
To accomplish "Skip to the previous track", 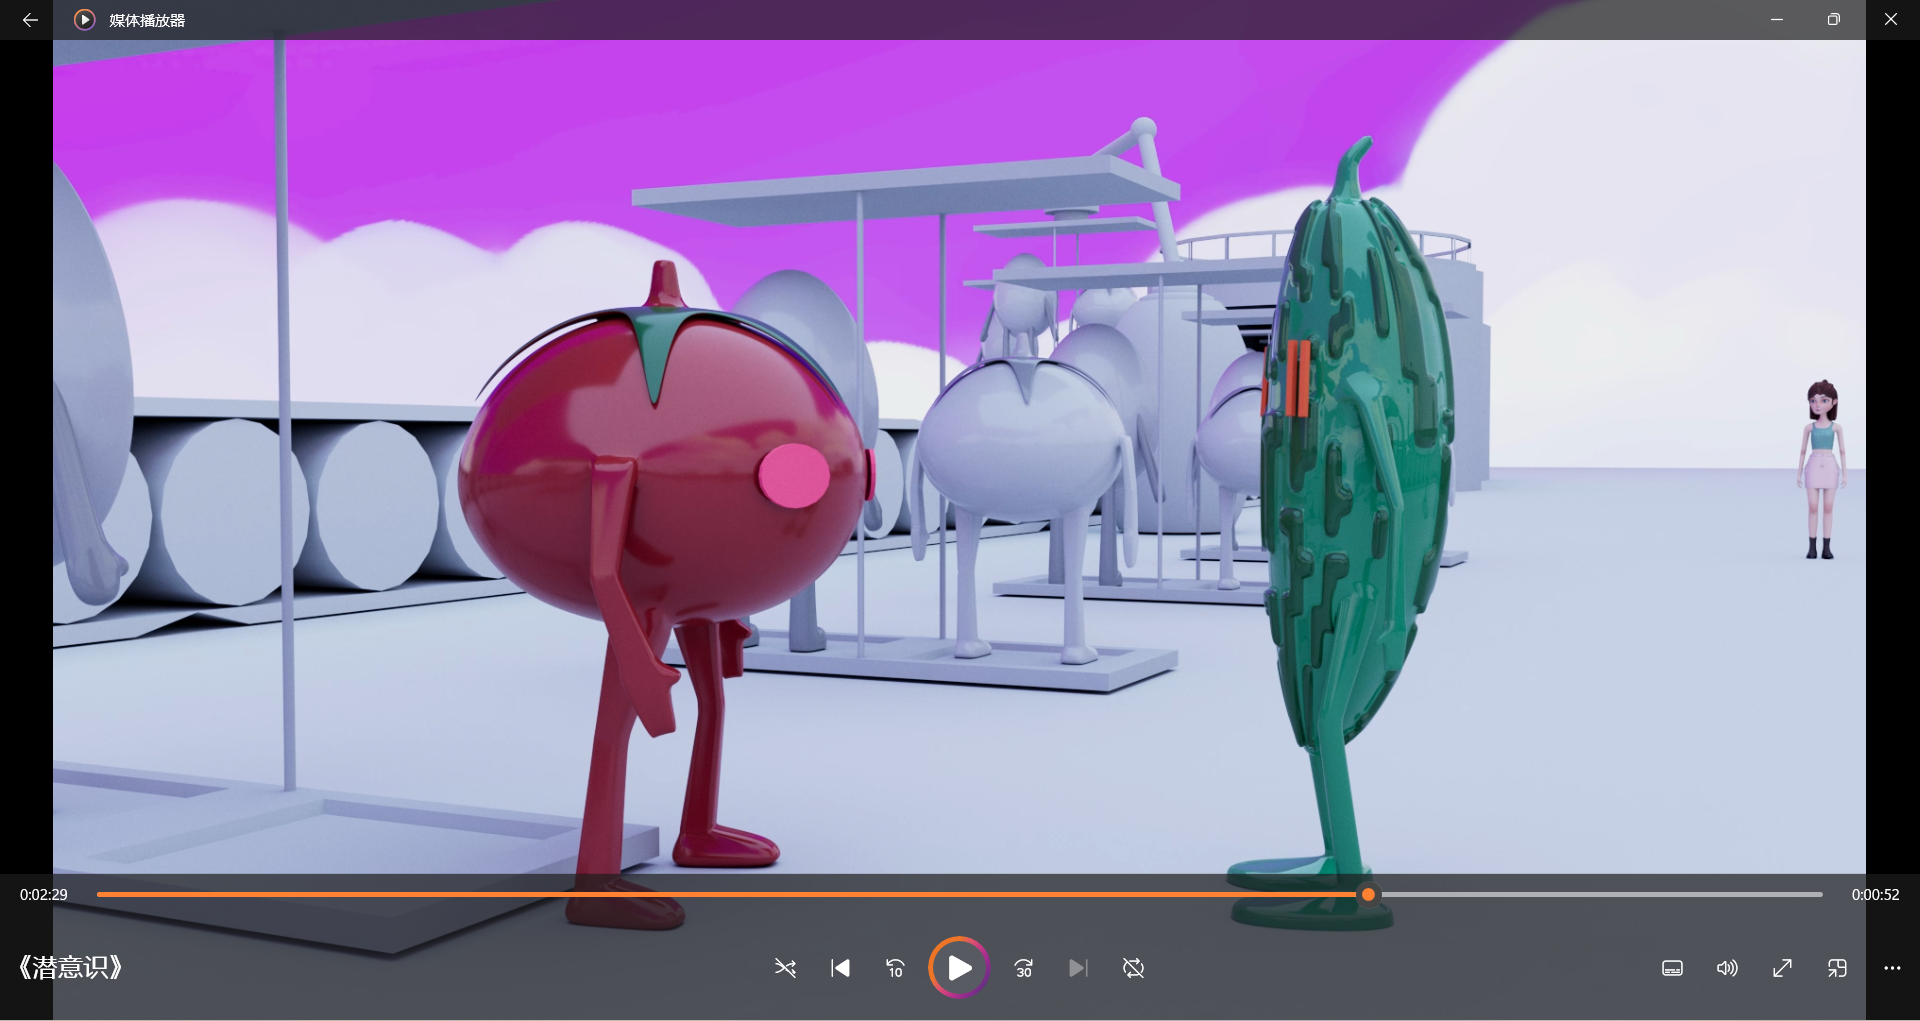I will click(x=840, y=968).
